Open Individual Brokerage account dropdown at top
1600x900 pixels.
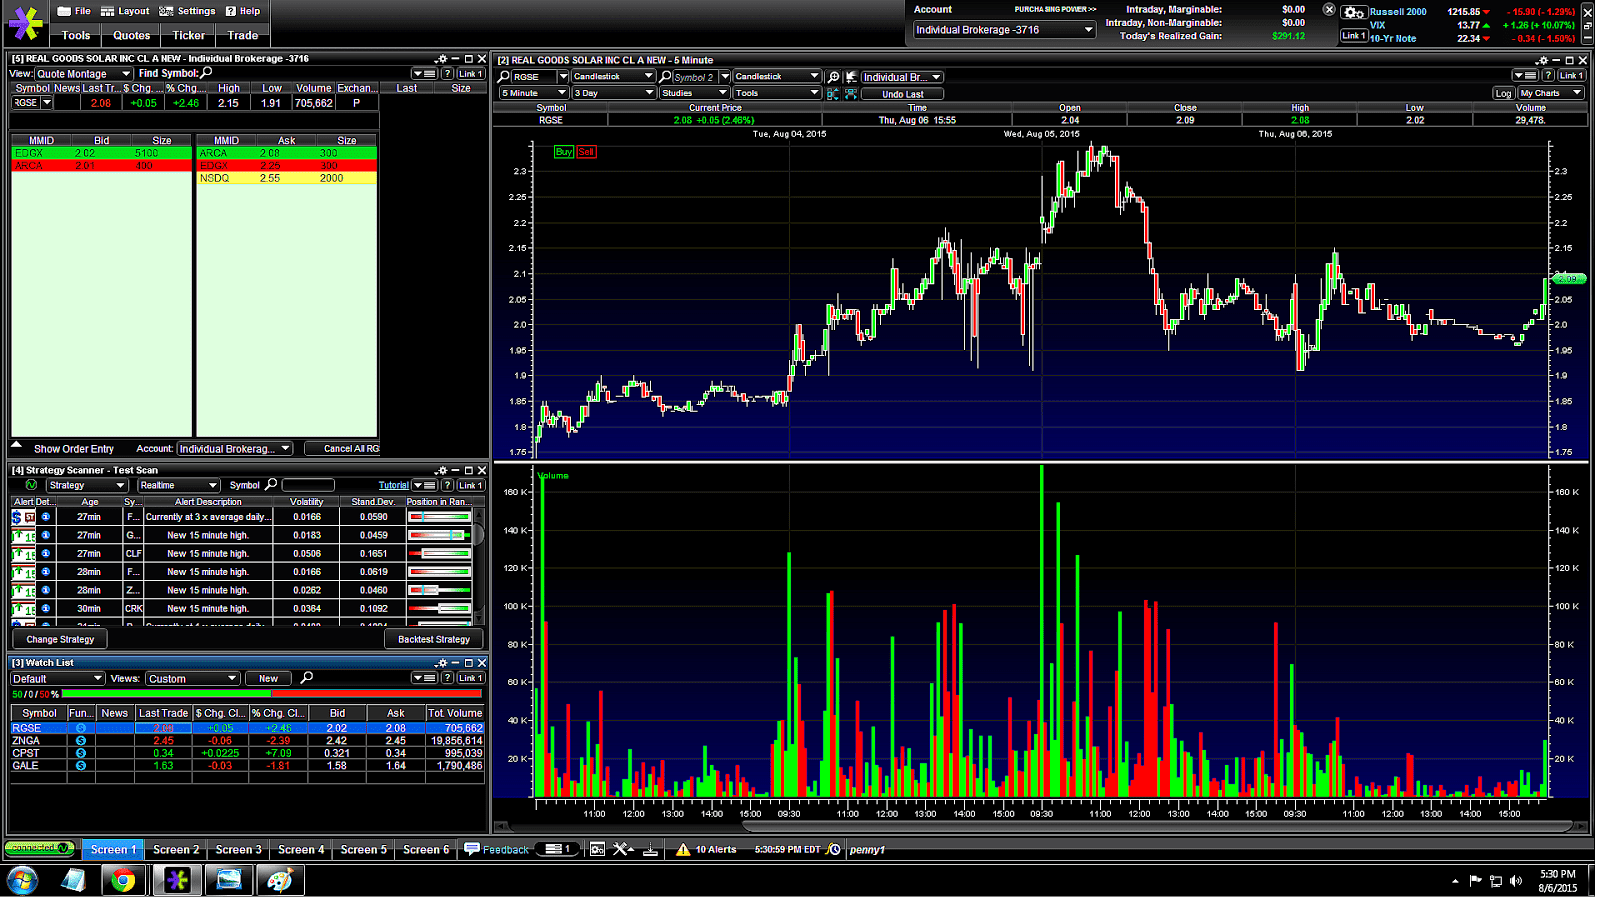[x=1004, y=30]
